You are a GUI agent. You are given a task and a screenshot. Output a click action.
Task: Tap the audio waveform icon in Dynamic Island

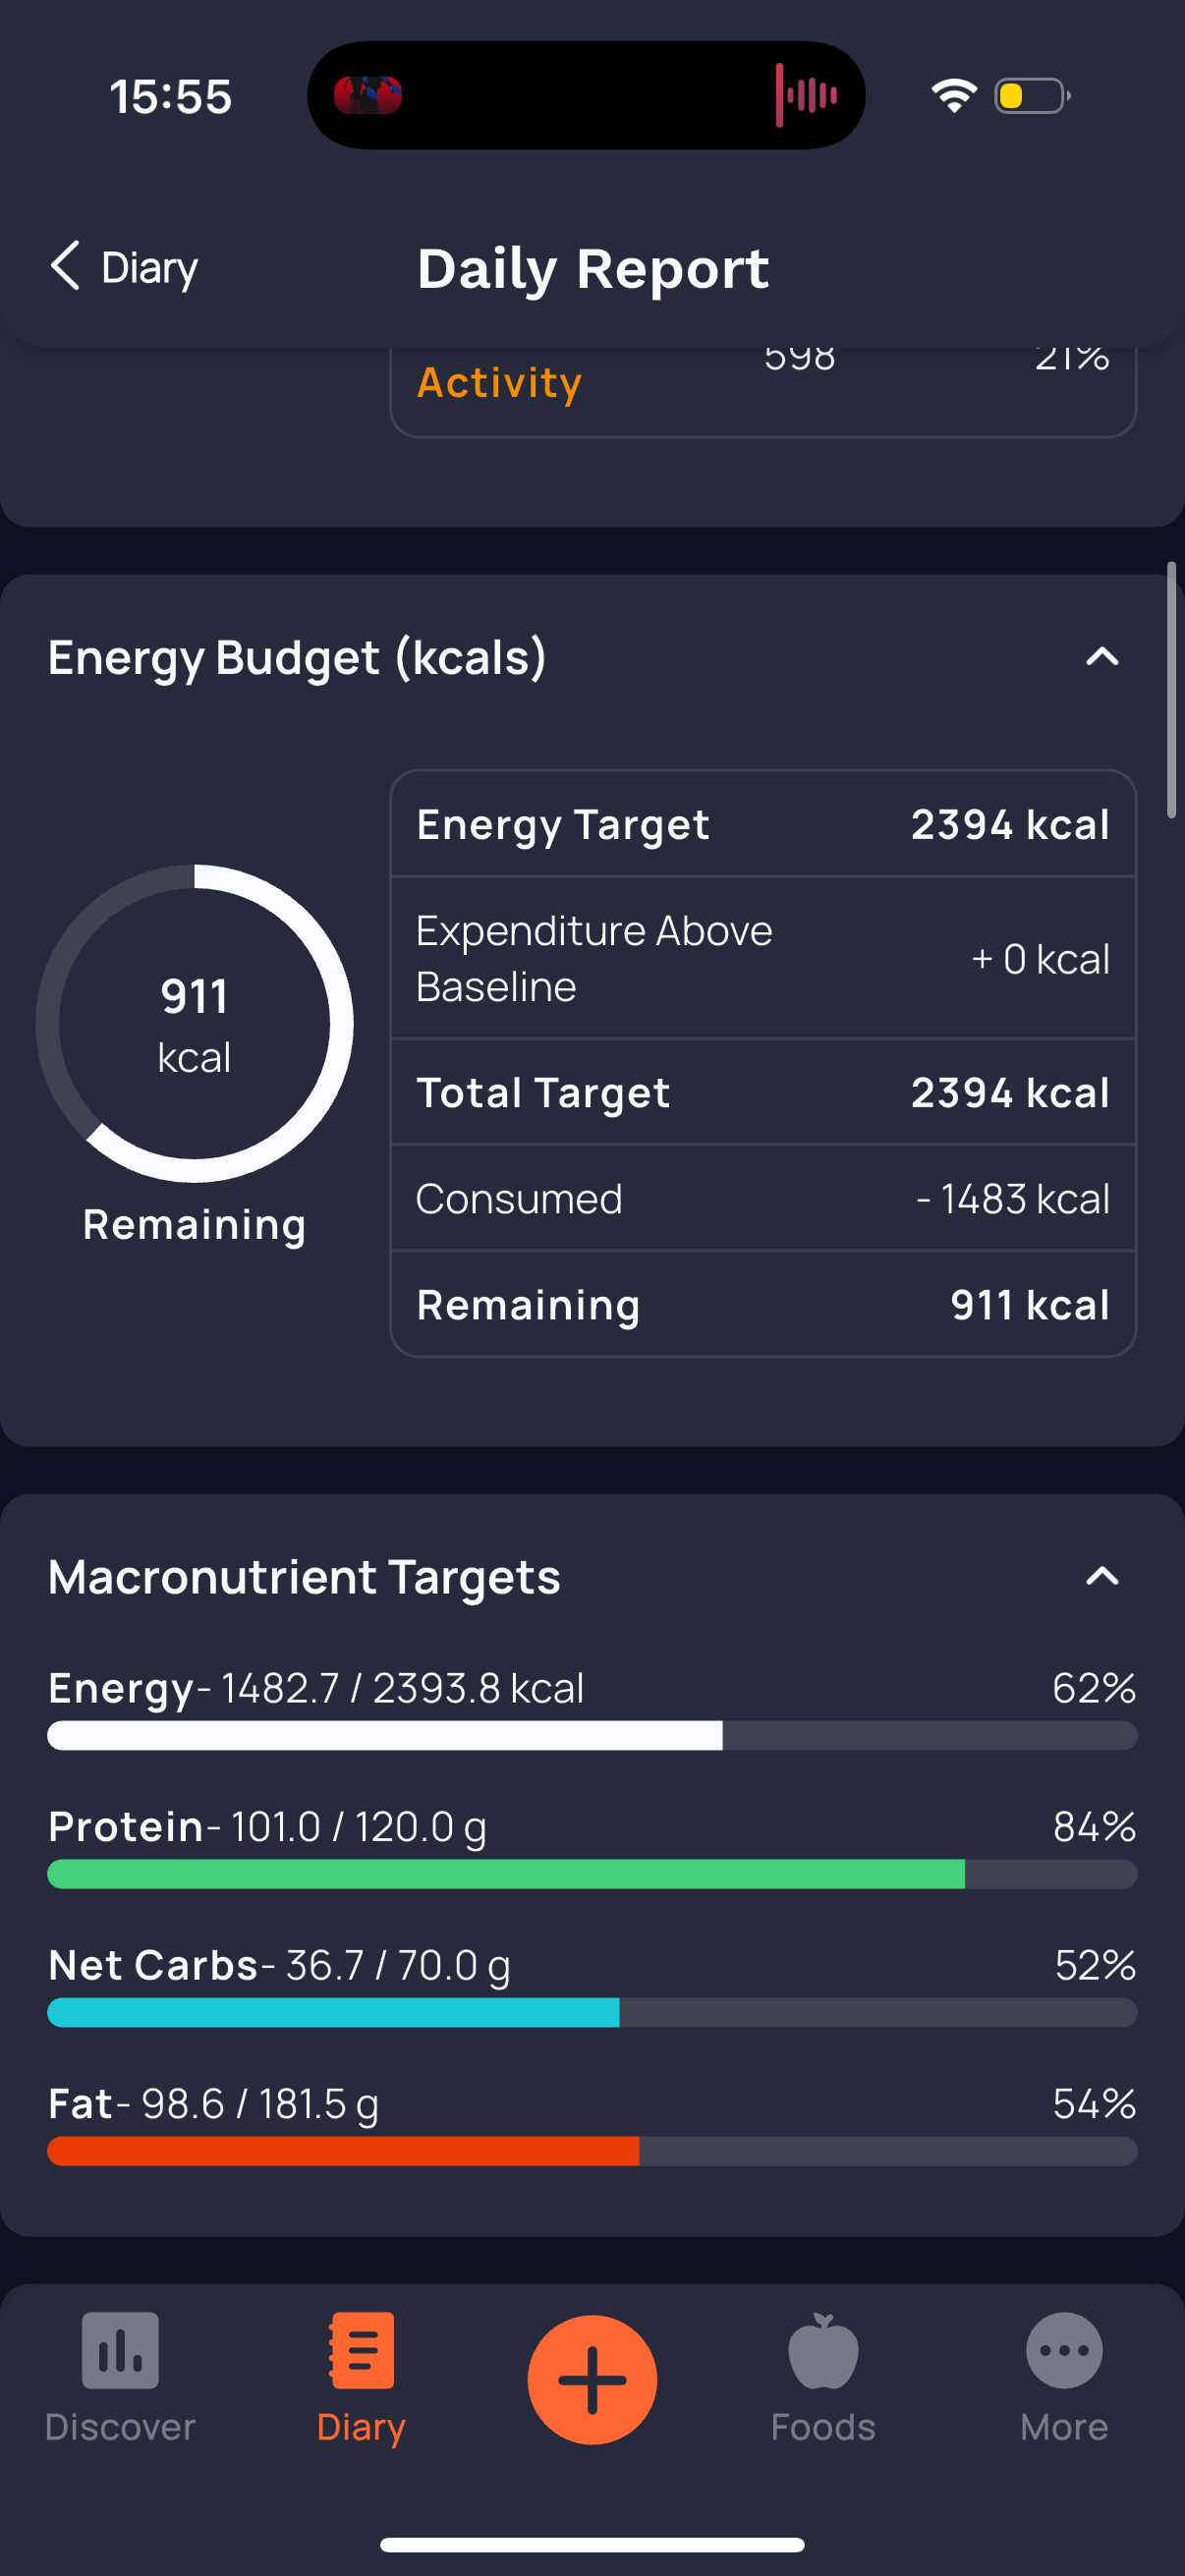pos(806,95)
